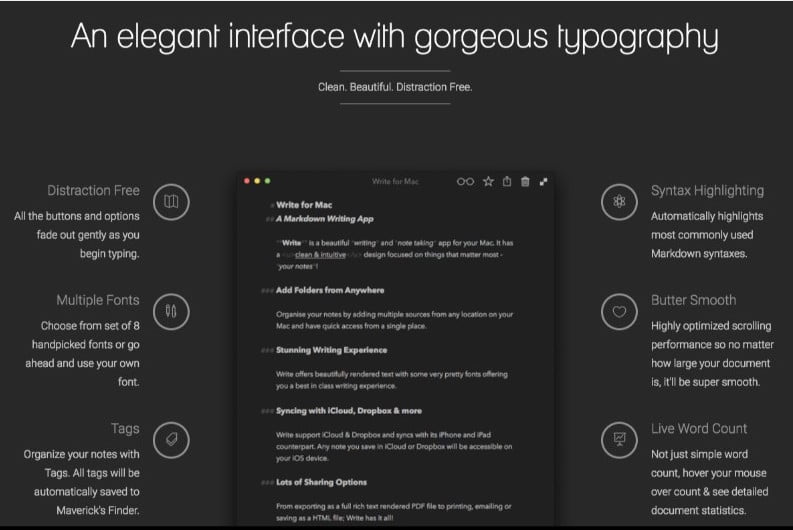Viewport: 793px width, 530px height.
Task: Click the 'Add Folders from Anywhere' heading
Action: coord(330,290)
